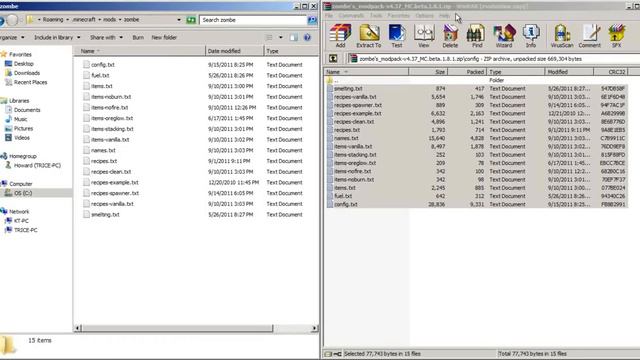Click the Explorer change view icon
This screenshot has width=640, height=360.
269,37
